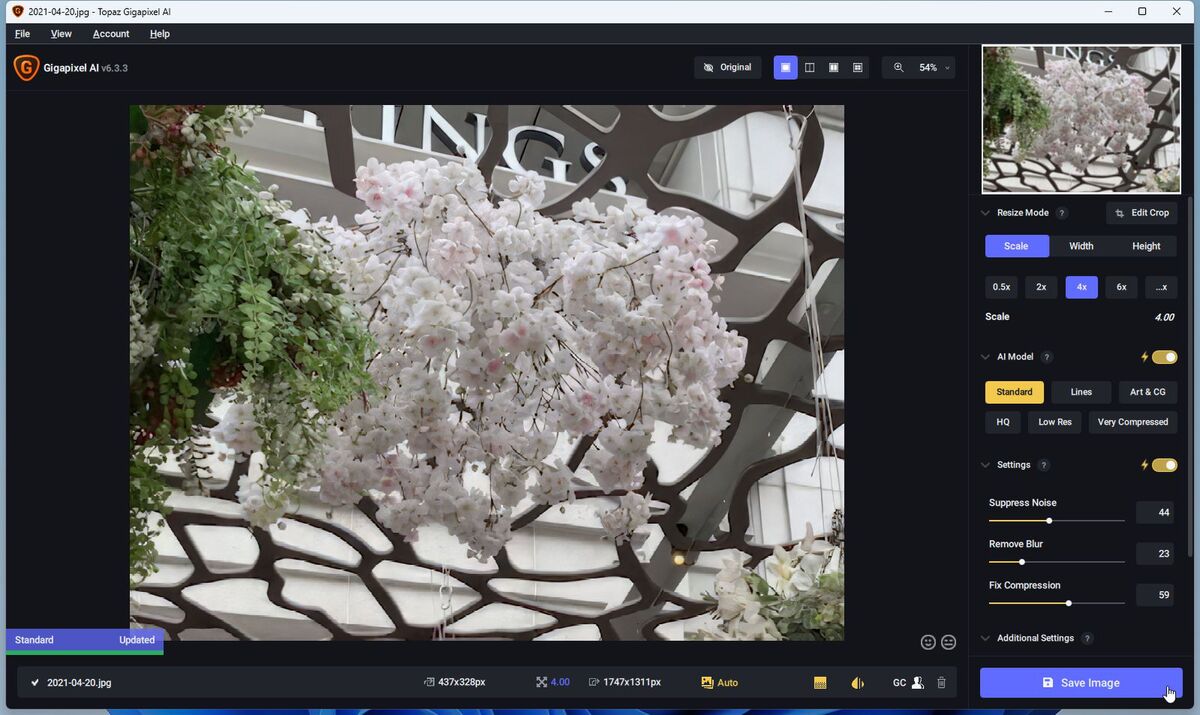The height and width of the screenshot is (715, 1200).
Task: Switch resize mode to Width tab
Action: coord(1081,246)
